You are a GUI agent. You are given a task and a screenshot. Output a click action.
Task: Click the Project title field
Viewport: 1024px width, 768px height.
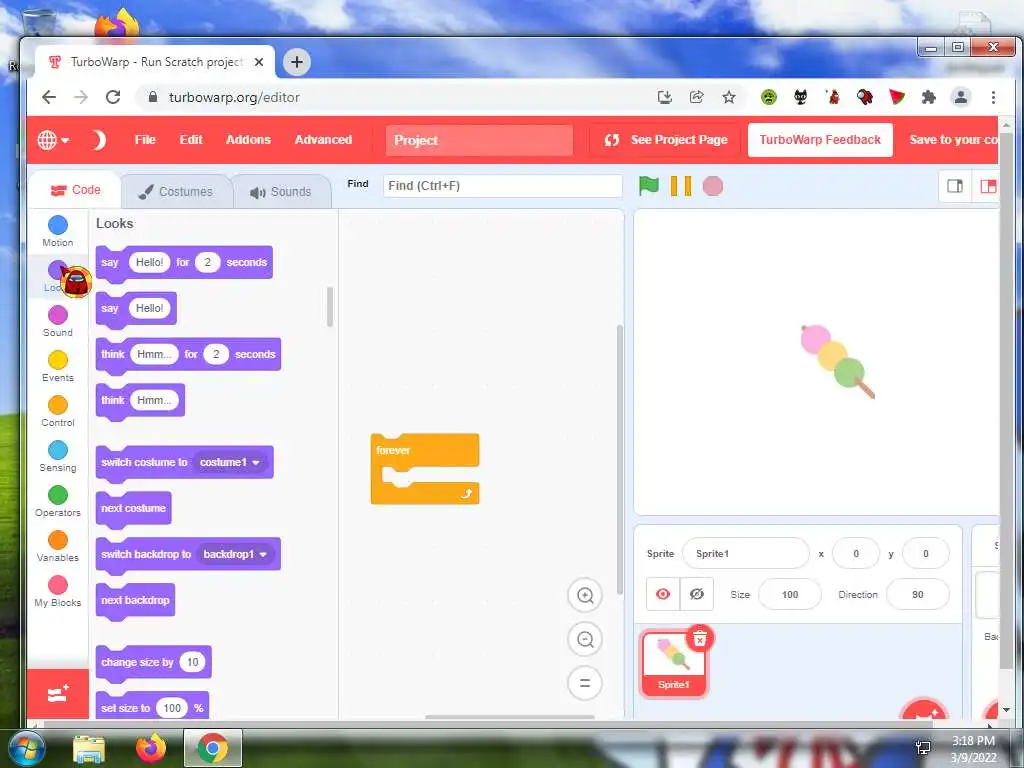click(479, 140)
